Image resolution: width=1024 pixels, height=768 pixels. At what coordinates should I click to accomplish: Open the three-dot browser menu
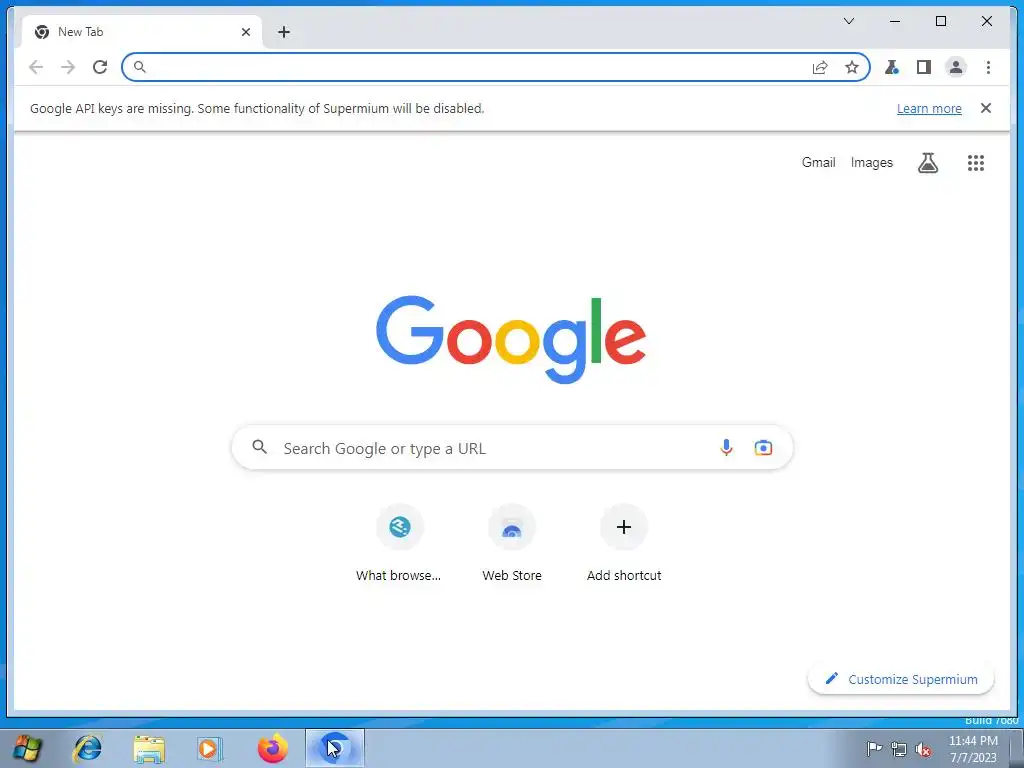(988, 67)
